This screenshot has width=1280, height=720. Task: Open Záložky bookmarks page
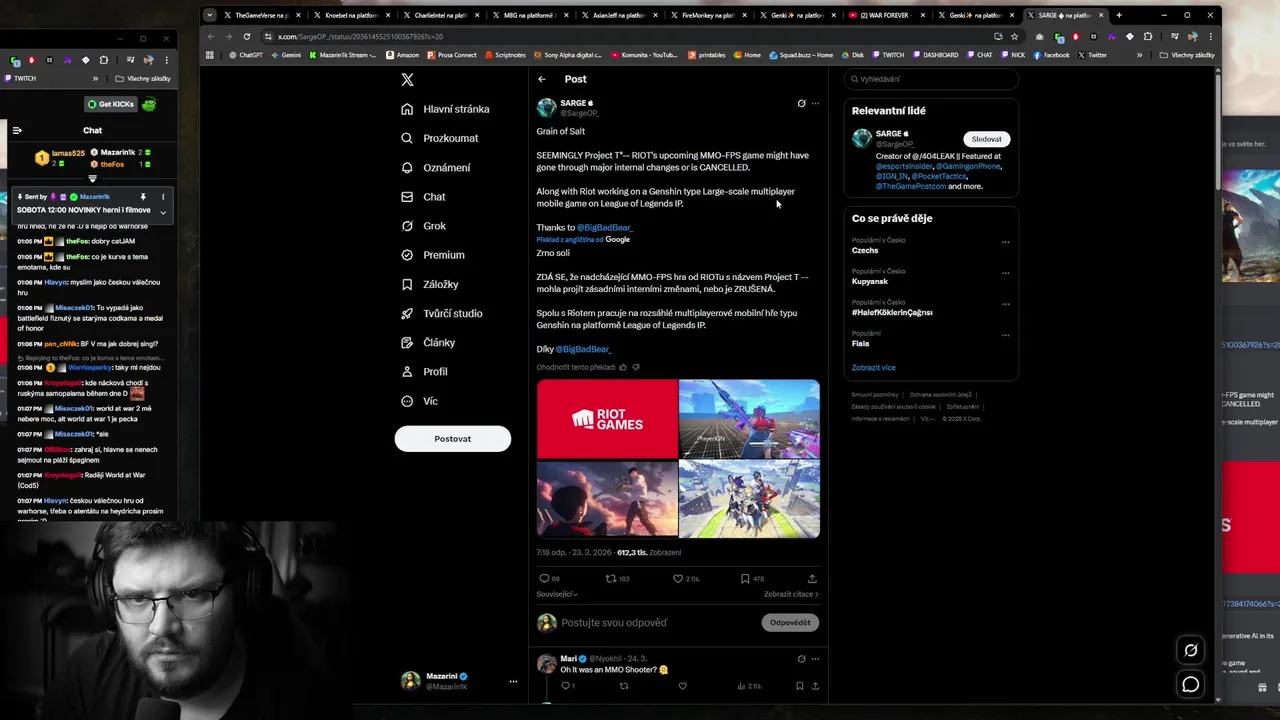430,284
